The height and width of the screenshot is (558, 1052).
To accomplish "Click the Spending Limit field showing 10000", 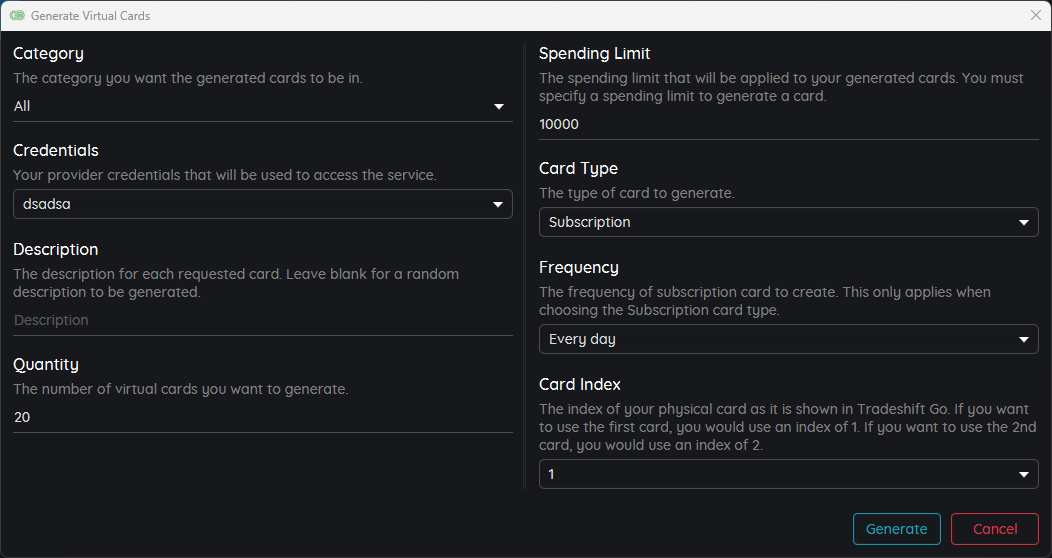I will (x=788, y=124).
